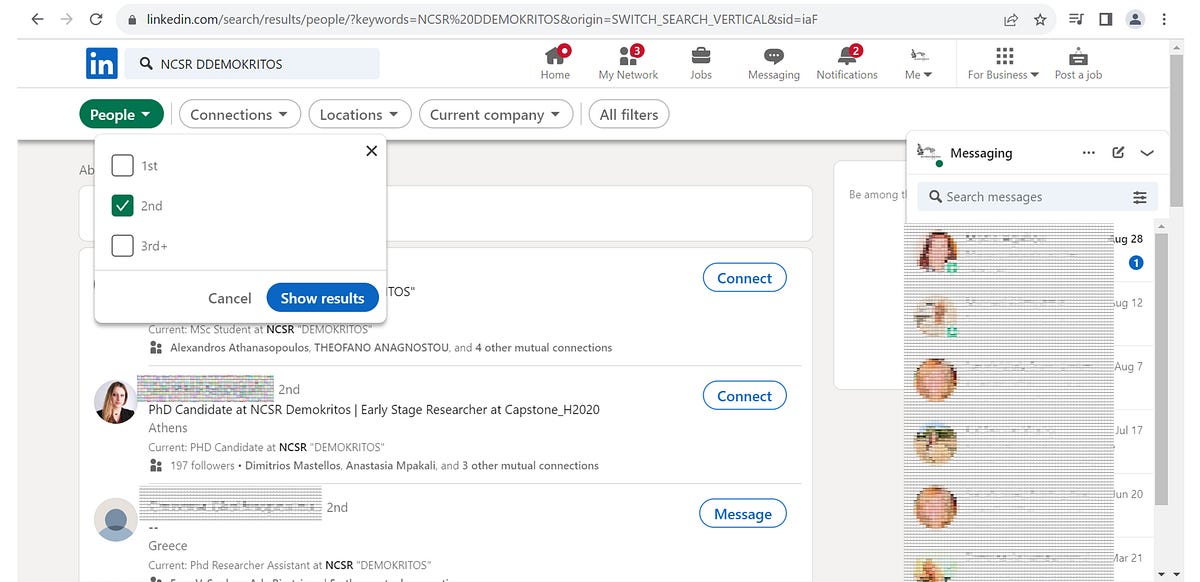Connect with the PhD Candidate at NCSR Demokritos

744,395
